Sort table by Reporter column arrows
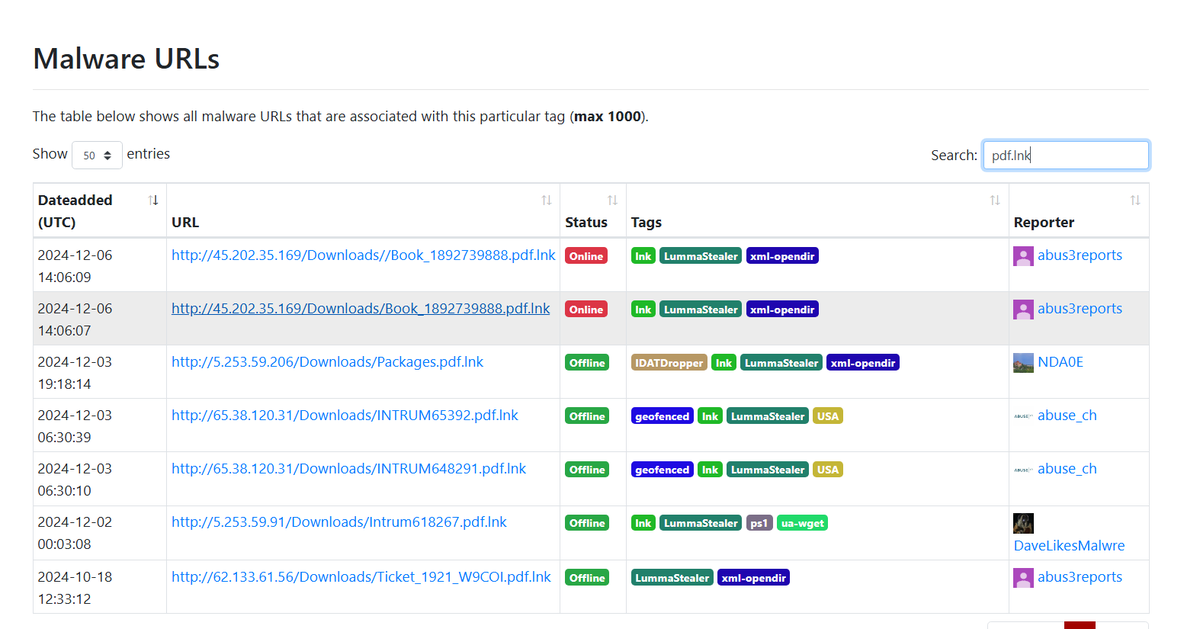The image size is (1200, 629). tap(1135, 200)
